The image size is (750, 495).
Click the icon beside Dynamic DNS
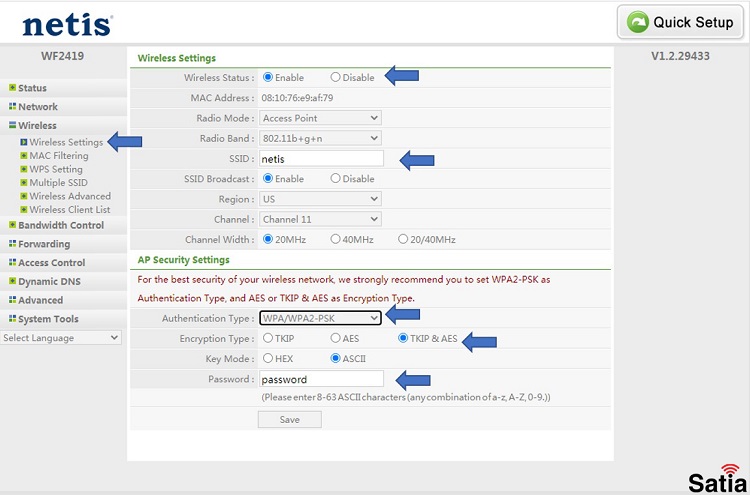[12, 281]
